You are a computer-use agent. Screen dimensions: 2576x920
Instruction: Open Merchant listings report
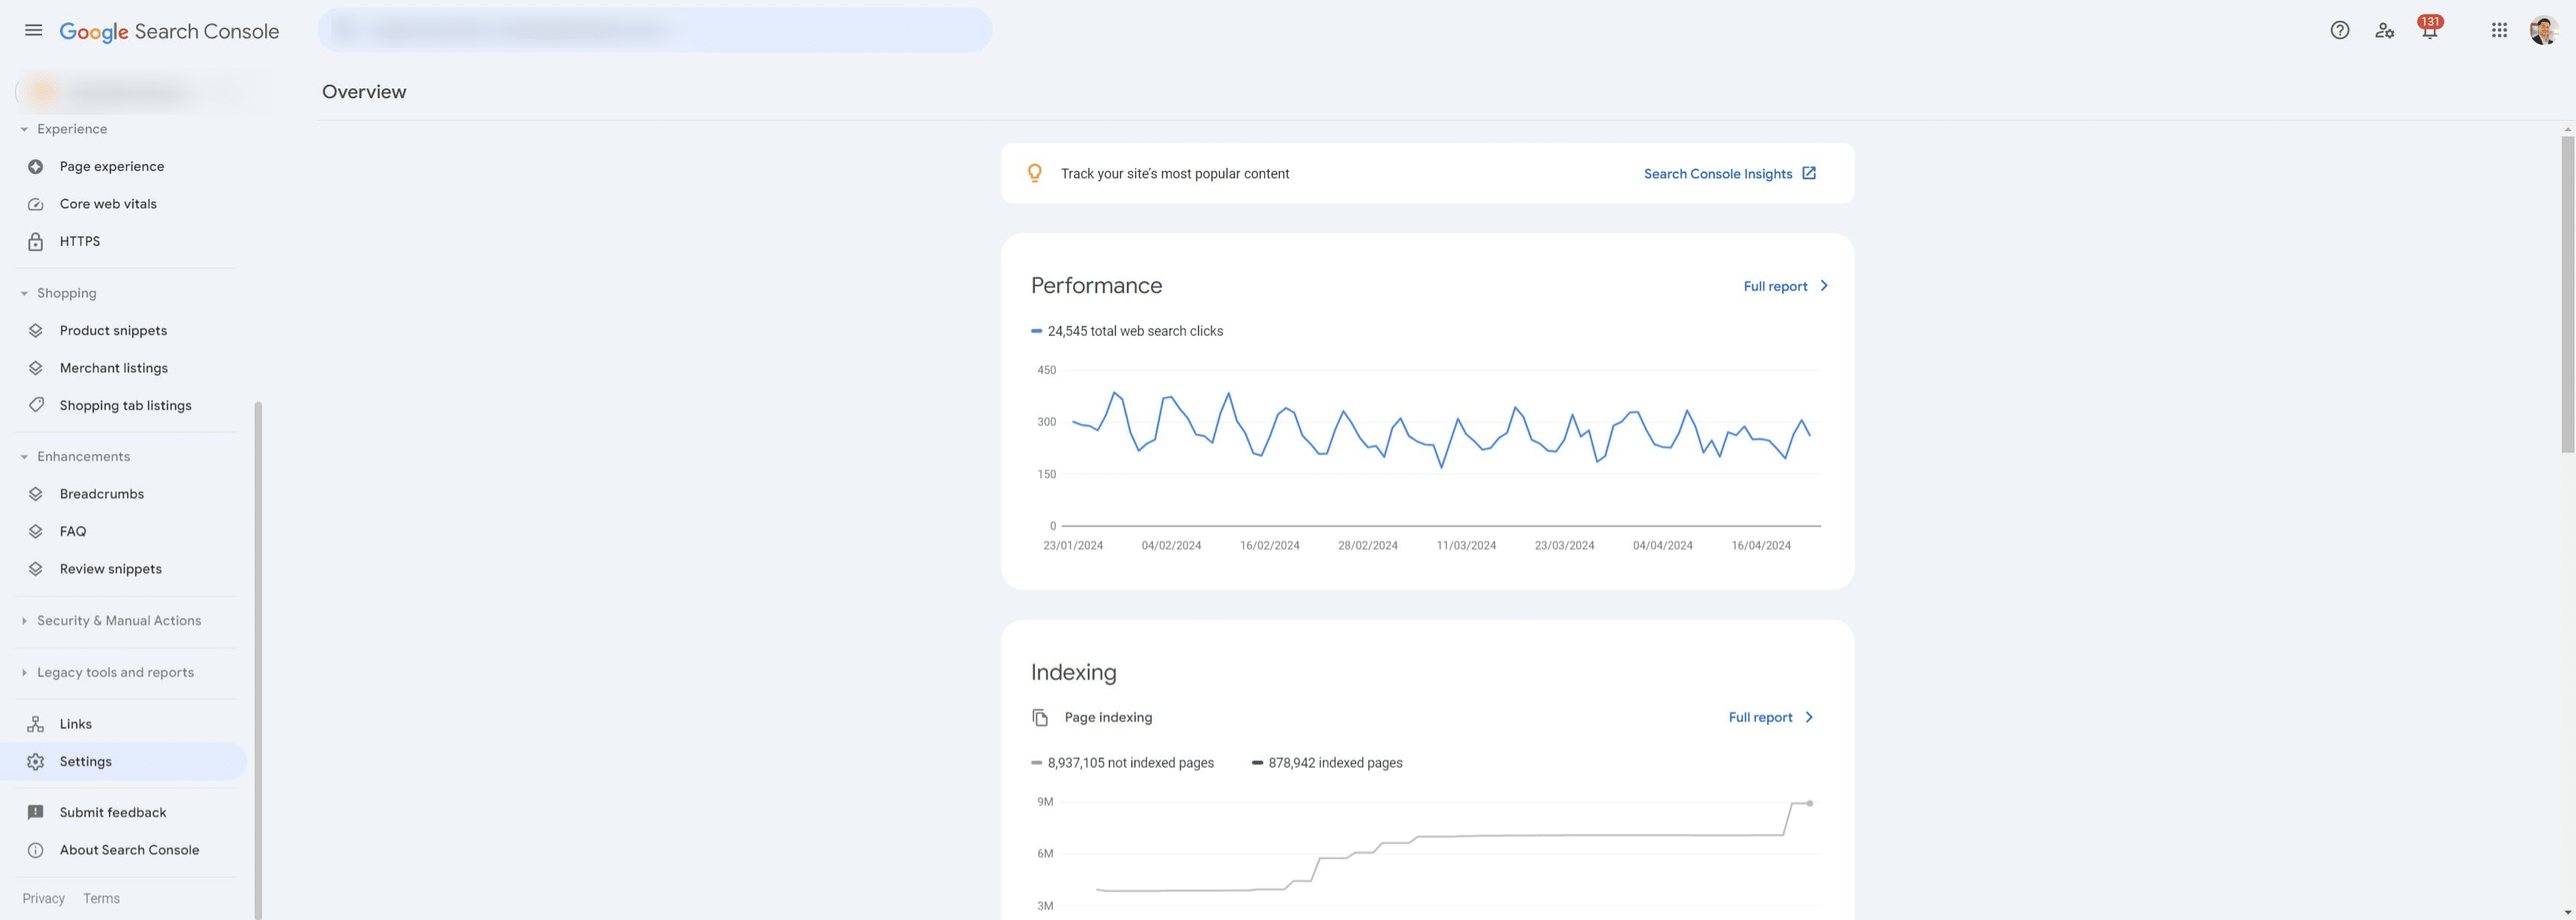click(113, 368)
